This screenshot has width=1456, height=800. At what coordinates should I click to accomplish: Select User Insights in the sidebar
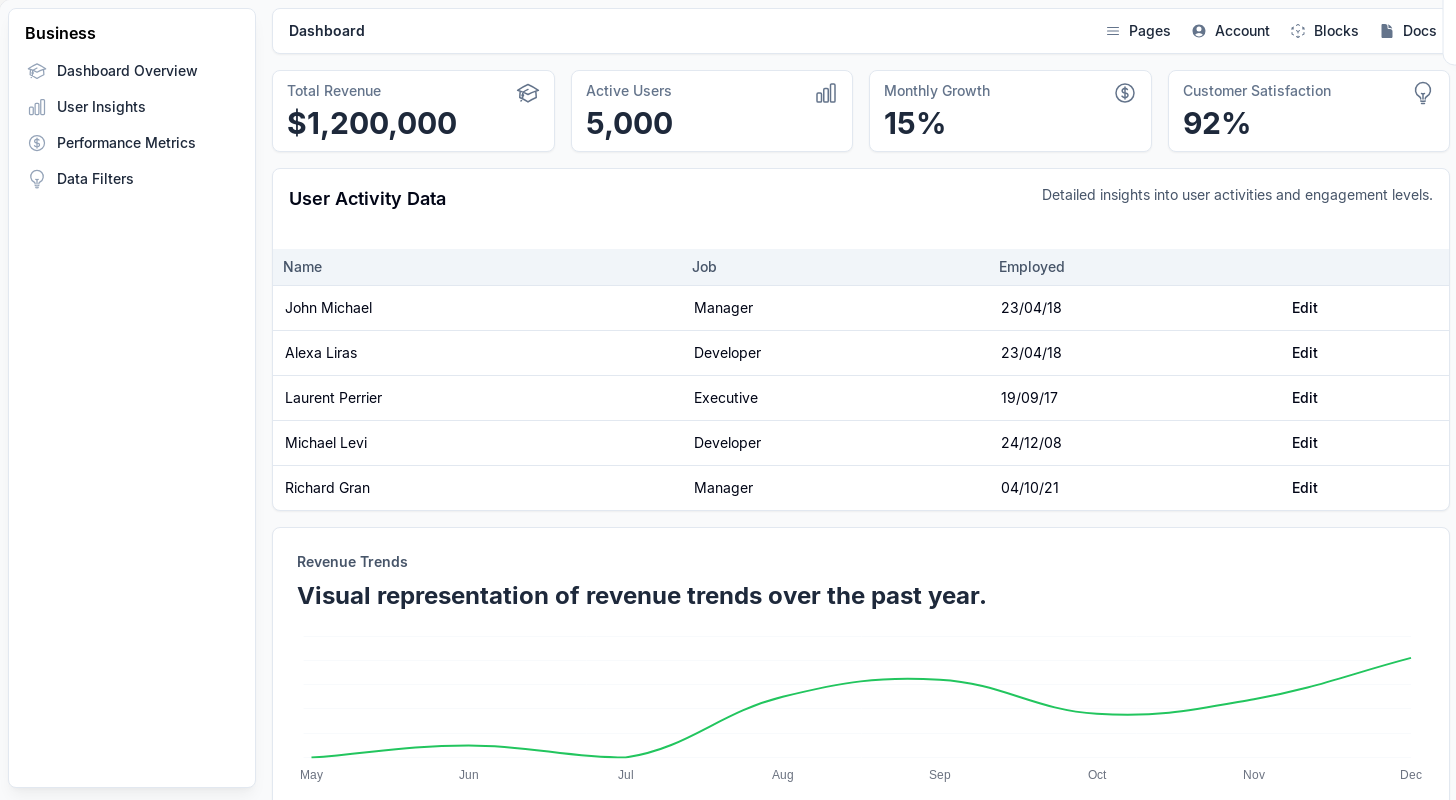pos(101,107)
